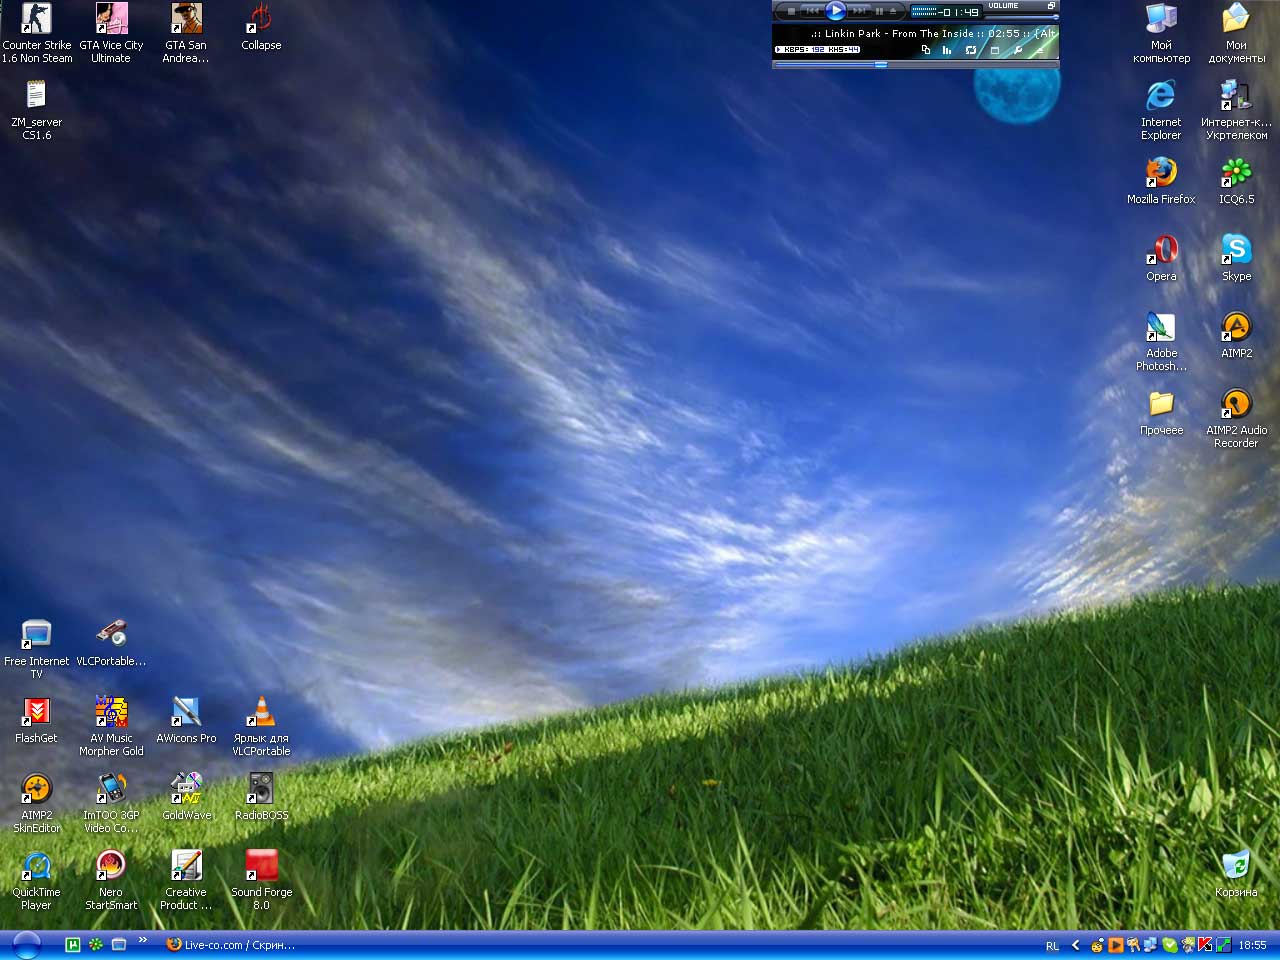Open player settings wrench icon
This screenshot has width=1280, height=960.
click(x=1018, y=49)
